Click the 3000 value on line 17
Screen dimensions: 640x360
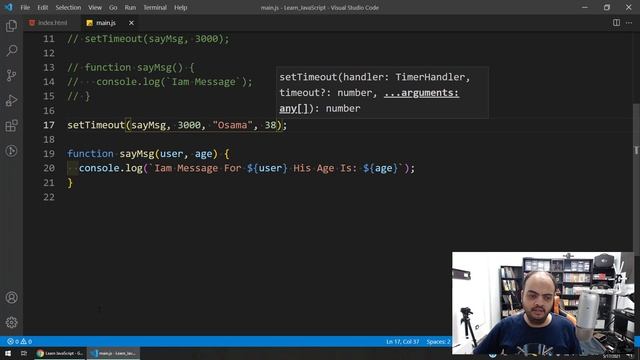[x=189, y=125]
